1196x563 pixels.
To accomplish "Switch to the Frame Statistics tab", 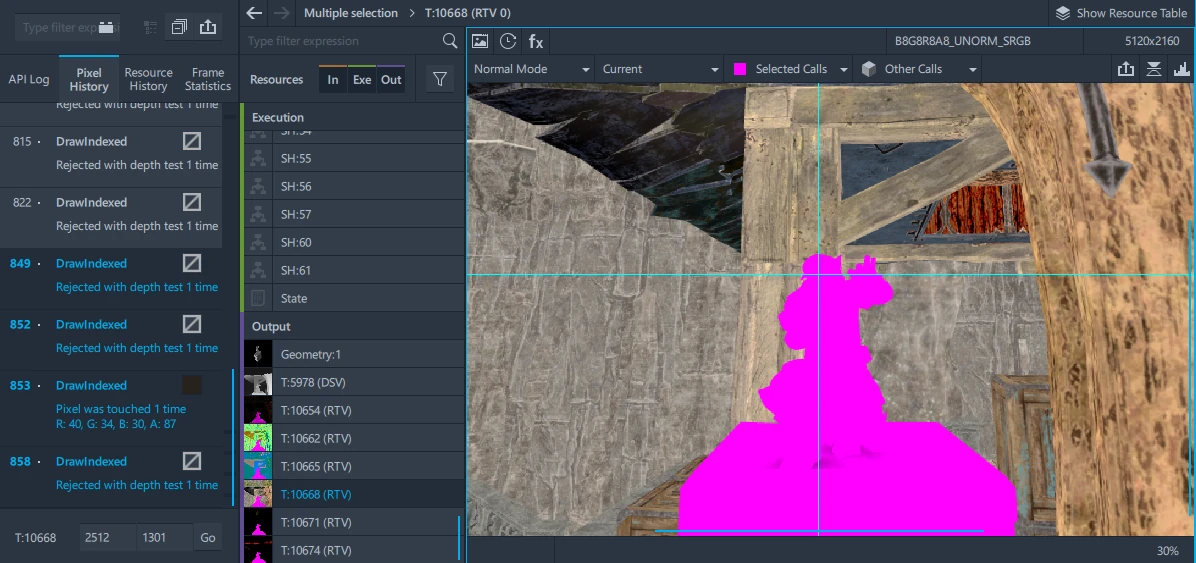I will click(x=208, y=79).
